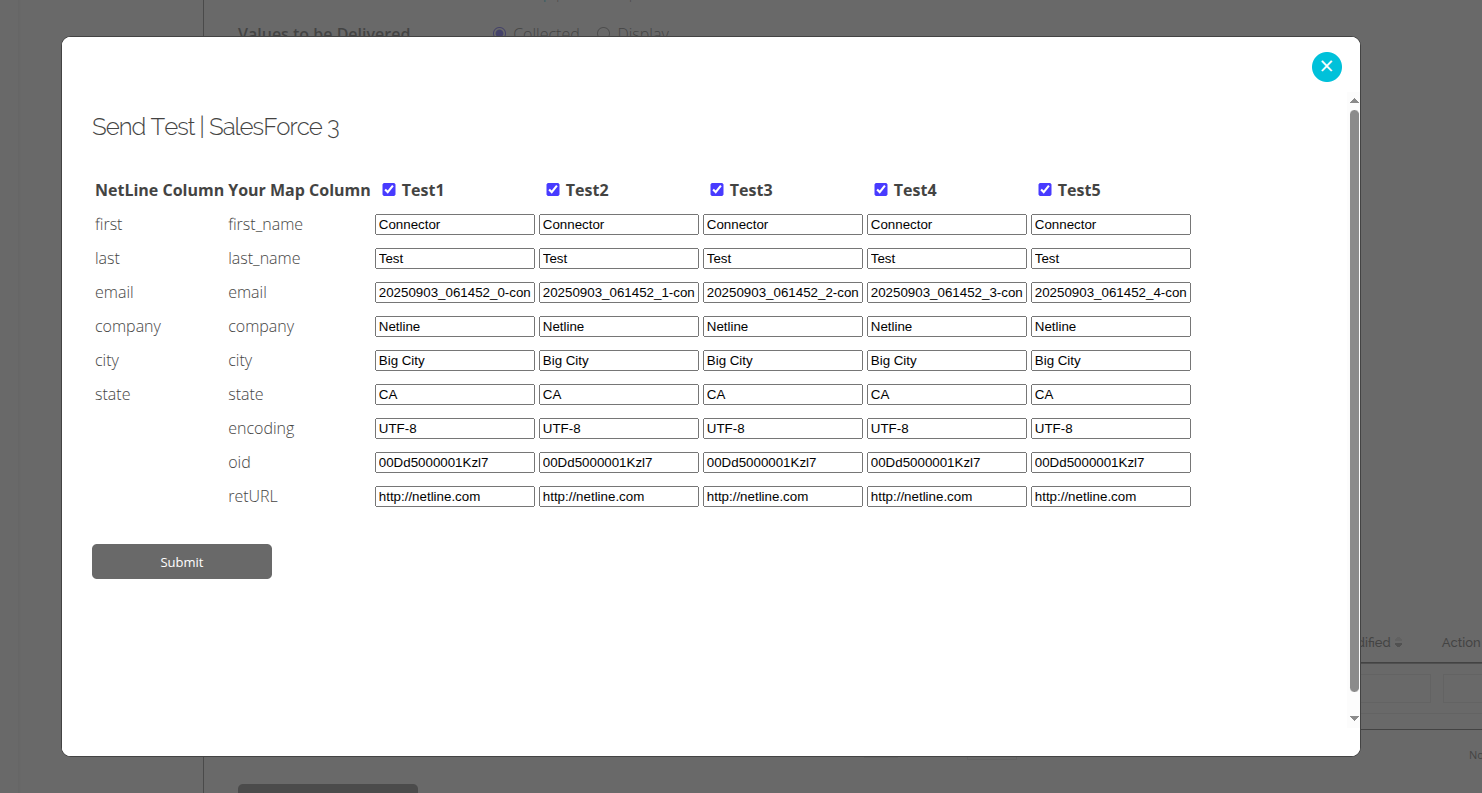This screenshot has height=793, width=1482.
Task: Click the Test1 first_name input field
Action: pyautogui.click(x=455, y=225)
